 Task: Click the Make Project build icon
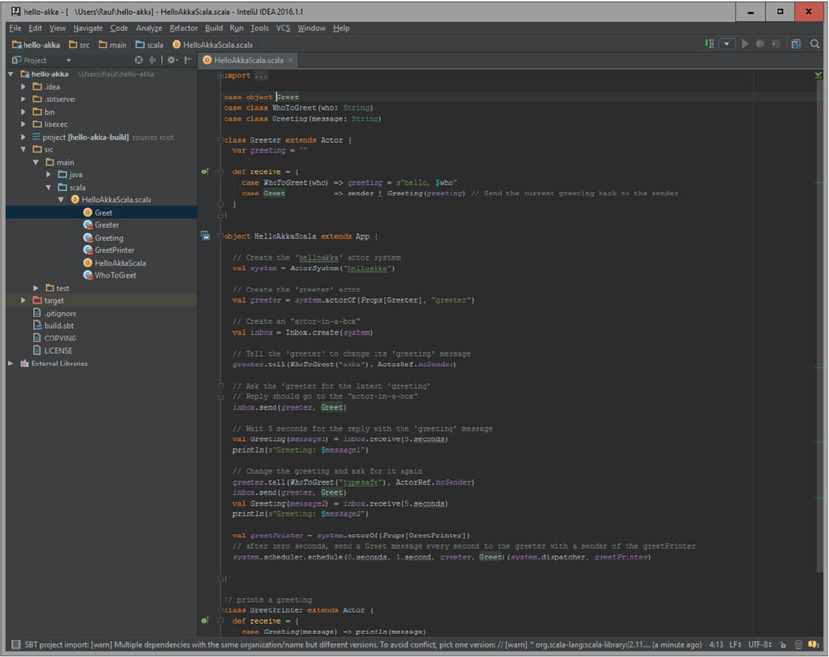[709, 44]
